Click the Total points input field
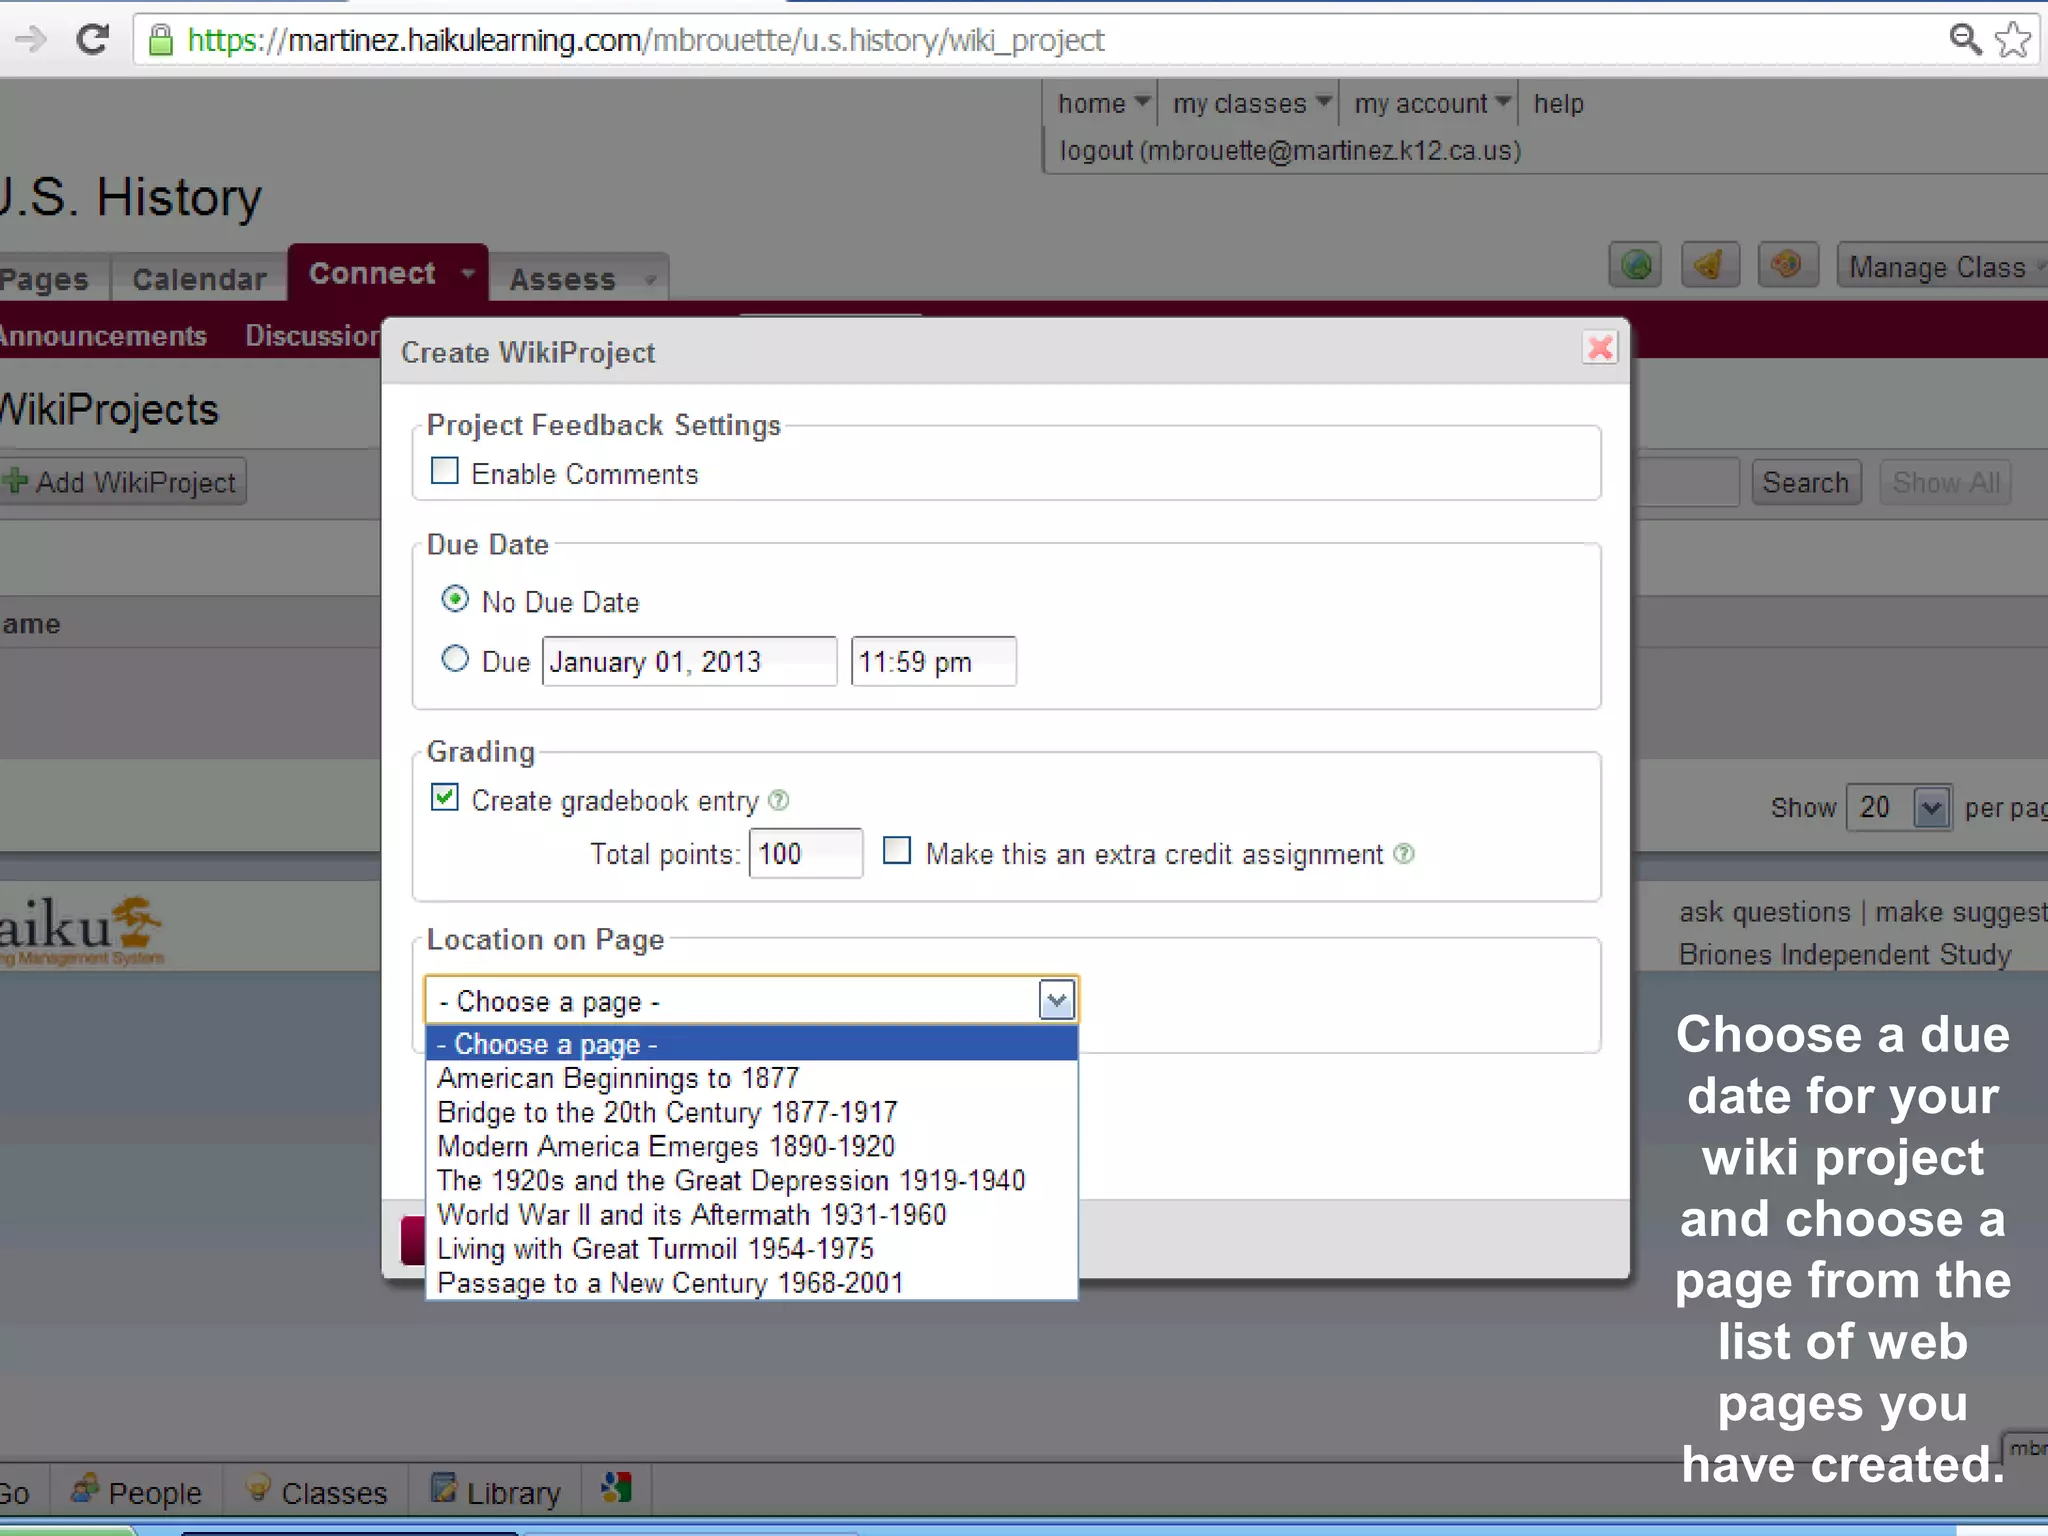Viewport: 2048px width, 1536px height. tap(805, 853)
